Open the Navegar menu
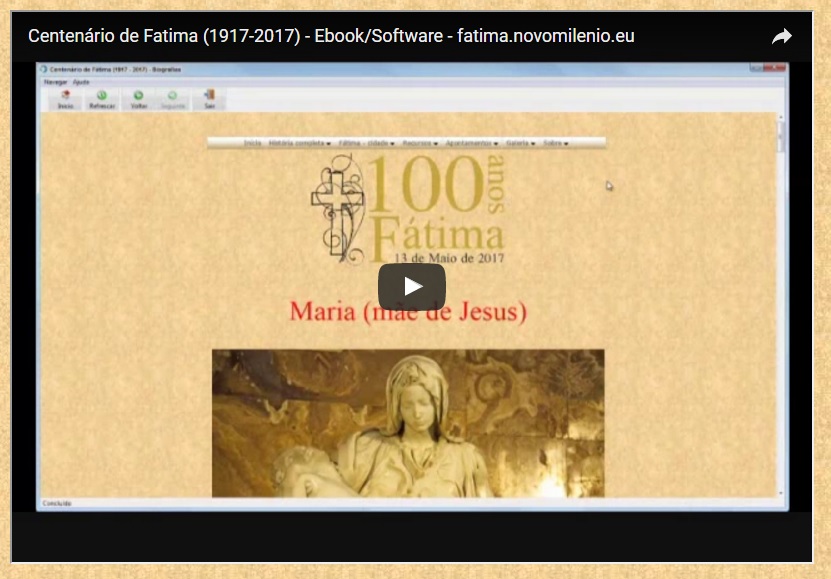 click(x=55, y=82)
